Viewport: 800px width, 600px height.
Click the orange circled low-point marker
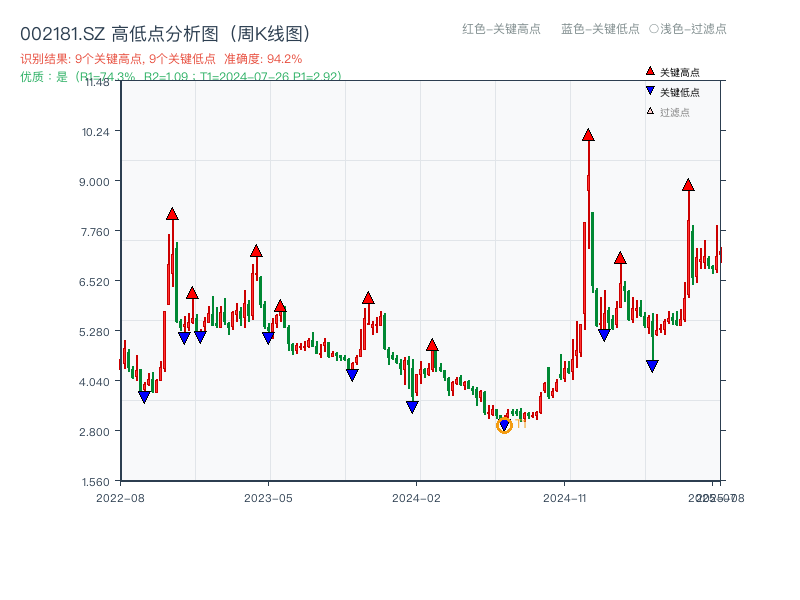click(x=503, y=425)
